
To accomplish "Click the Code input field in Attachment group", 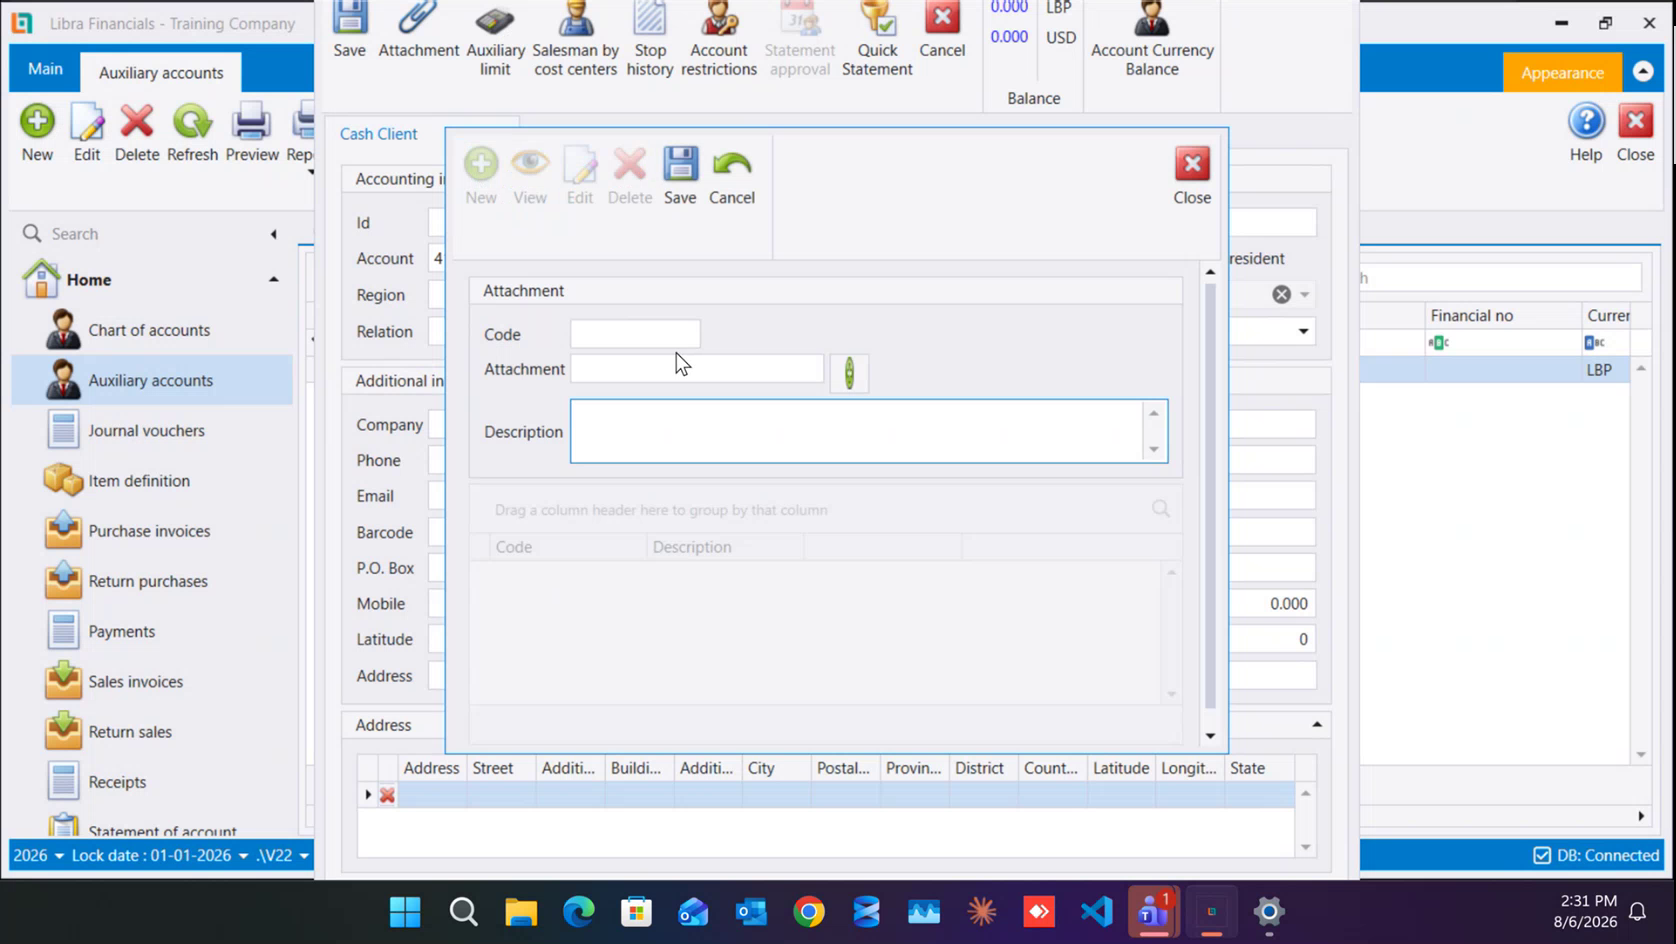I will [635, 334].
